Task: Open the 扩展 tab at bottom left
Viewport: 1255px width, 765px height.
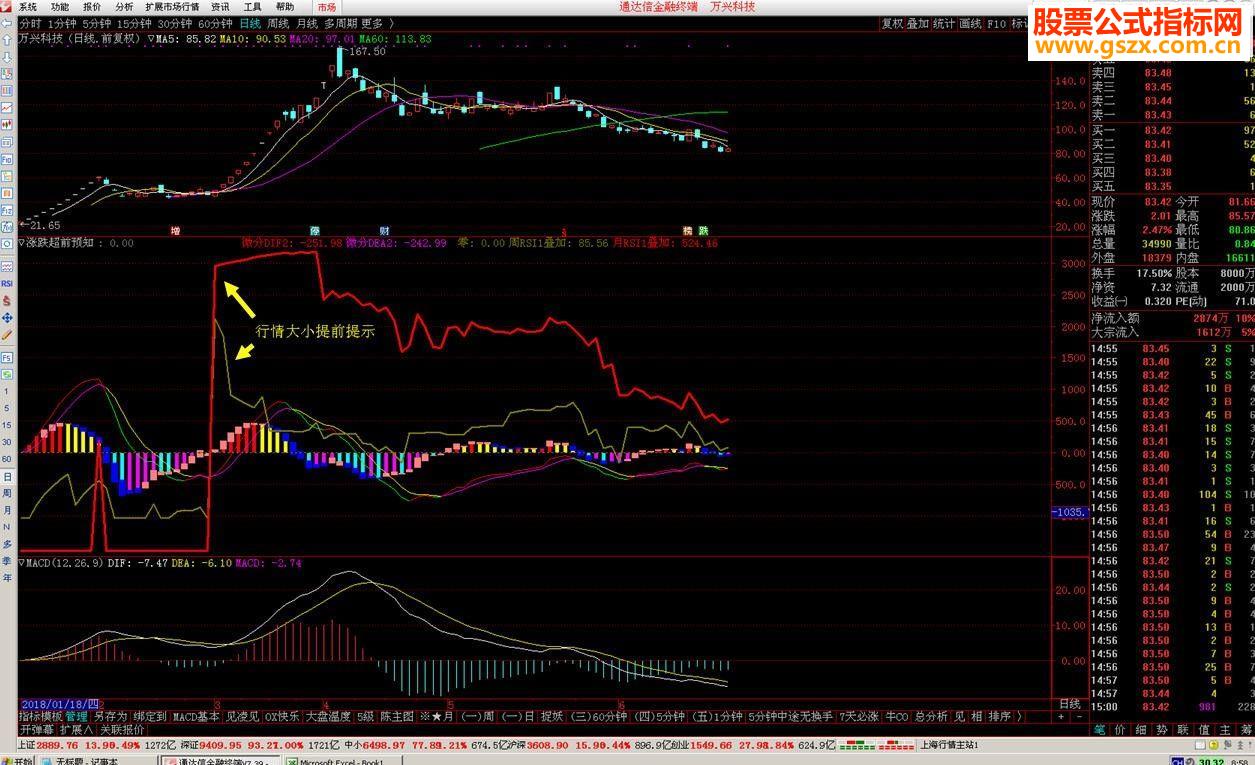Action: 75,729
